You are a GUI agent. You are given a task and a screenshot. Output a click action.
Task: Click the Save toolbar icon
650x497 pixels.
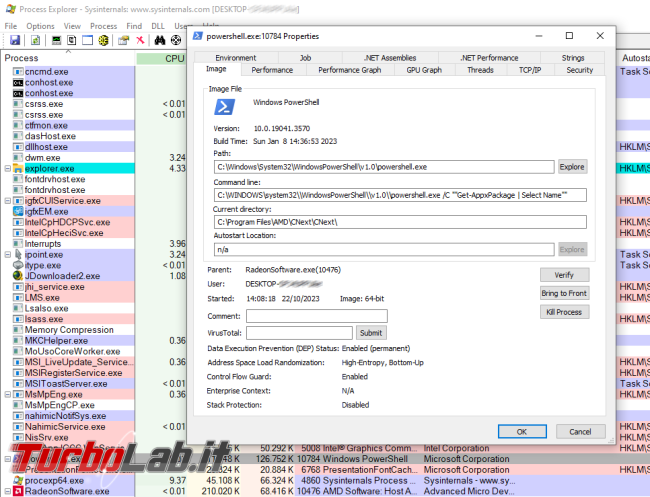pos(15,40)
